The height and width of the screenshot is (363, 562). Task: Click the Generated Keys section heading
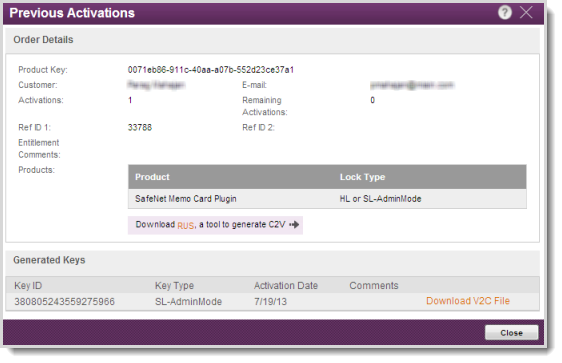coord(49,260)
